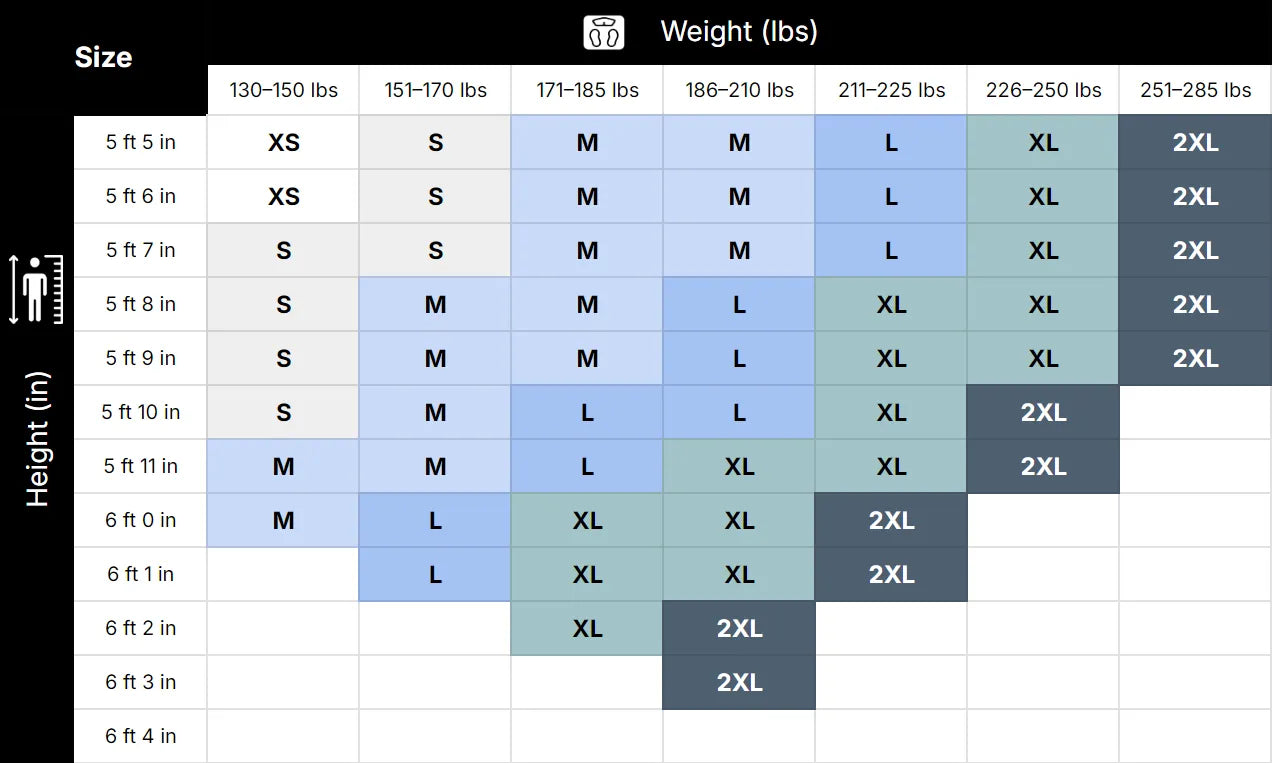Select the 130–150 lbs column header
Image resolution: width=1272 pixels, height=763 pixels.
(x=283, y=90)
